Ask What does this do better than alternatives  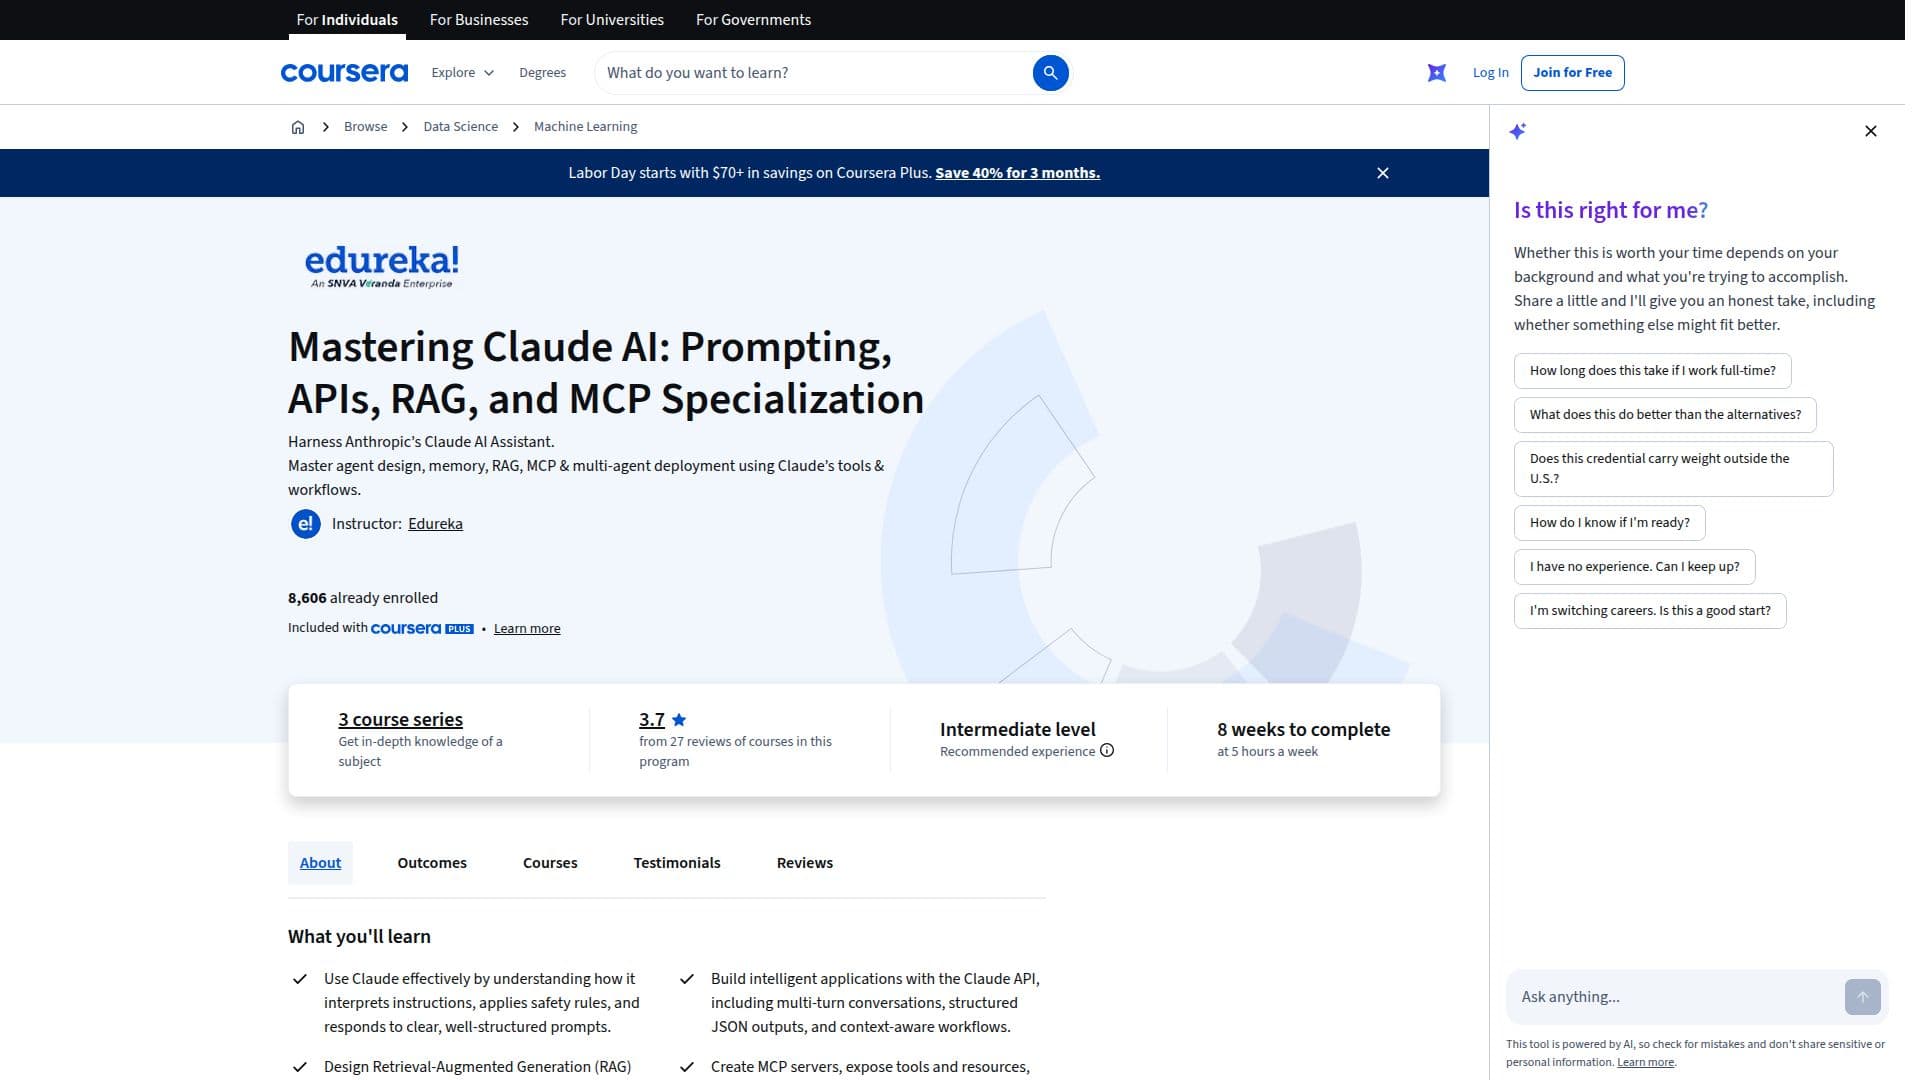click(x=1665, y=415)
